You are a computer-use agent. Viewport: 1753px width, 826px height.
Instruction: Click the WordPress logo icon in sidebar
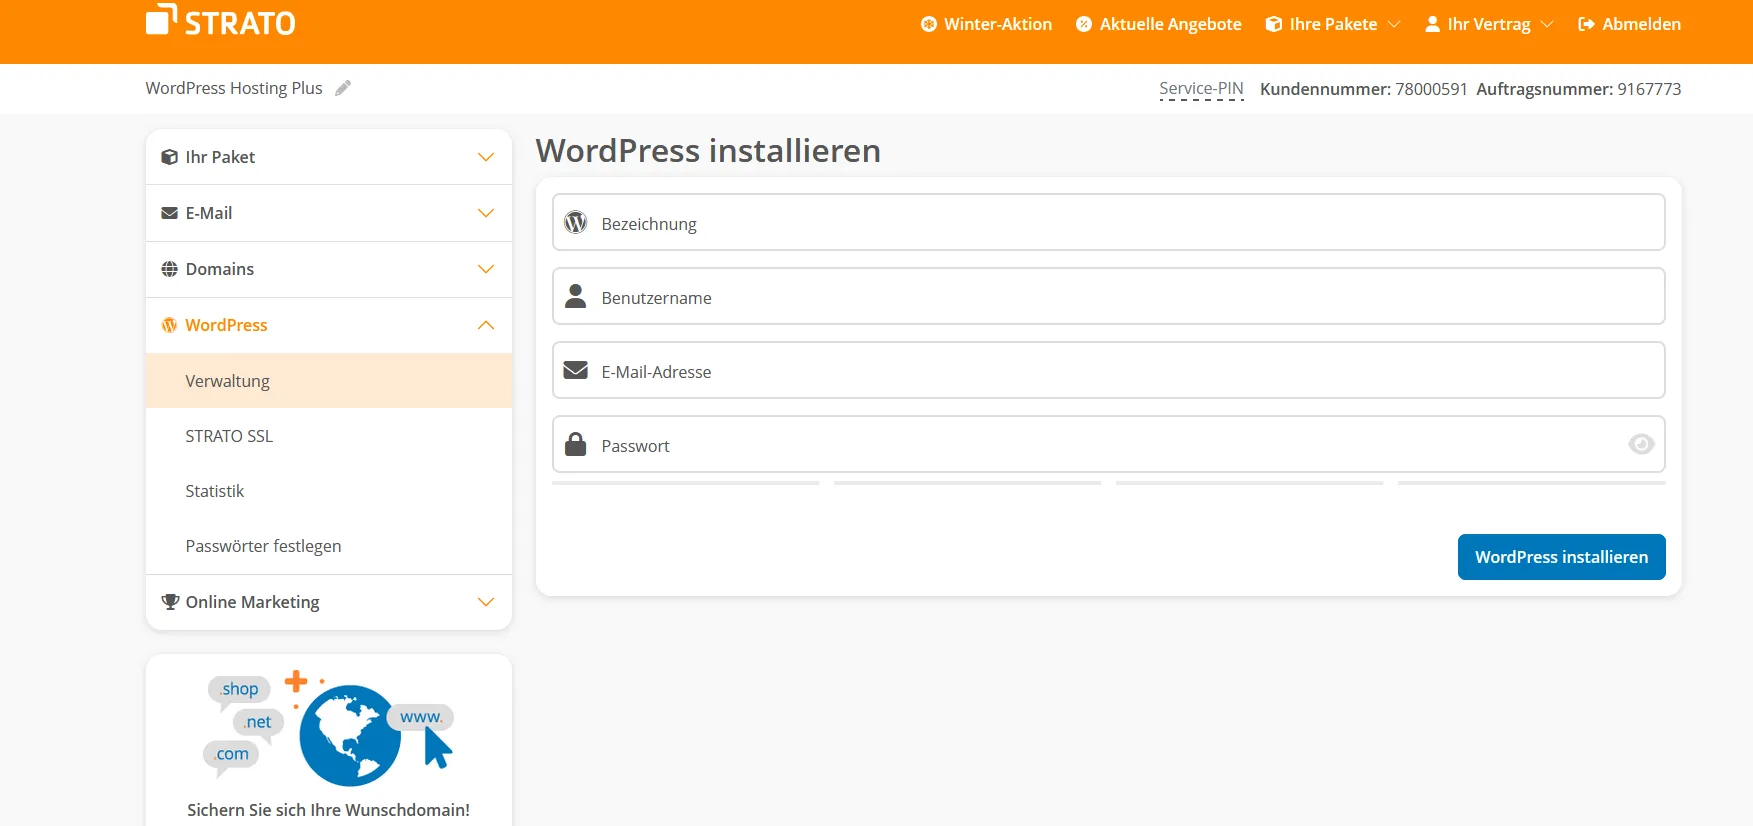170,325
